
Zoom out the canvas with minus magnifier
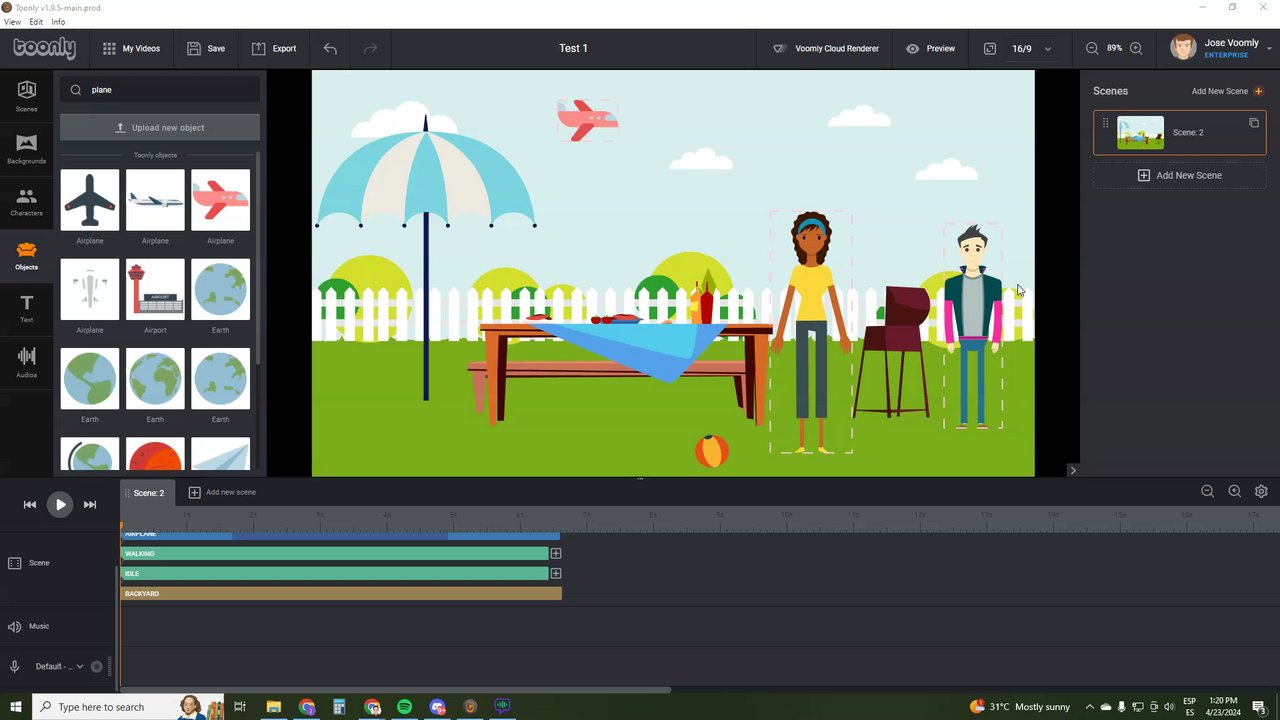tap(1092, 48)
